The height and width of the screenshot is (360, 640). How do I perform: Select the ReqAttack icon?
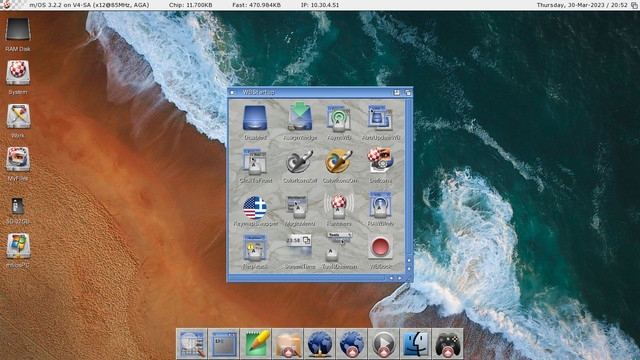pyautogui.click(x=255, y=248)
